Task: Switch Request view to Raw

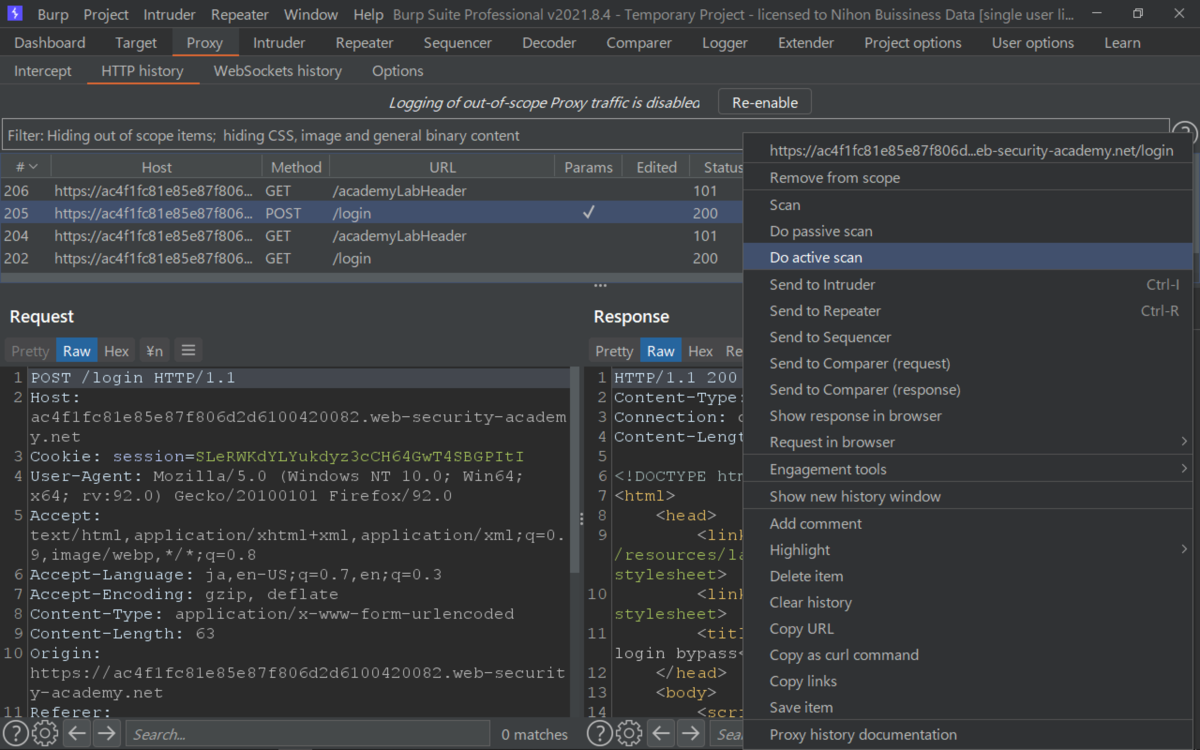Action: 77,350
